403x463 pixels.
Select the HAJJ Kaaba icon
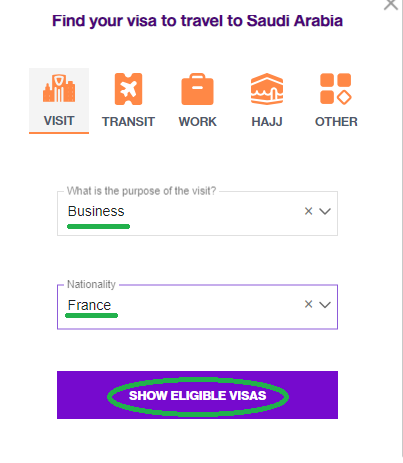(x=267, y=89)
